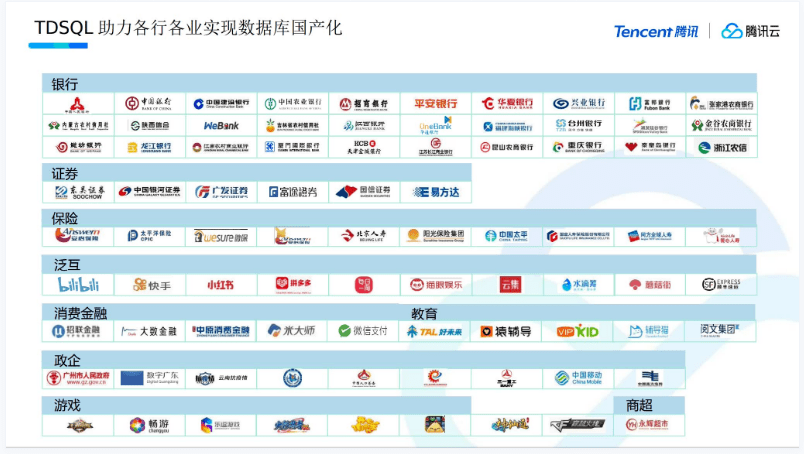This screenshot has width=804, height=454.
Task: Select the 猿辅导 logo
Action: (x=506, y=331)
